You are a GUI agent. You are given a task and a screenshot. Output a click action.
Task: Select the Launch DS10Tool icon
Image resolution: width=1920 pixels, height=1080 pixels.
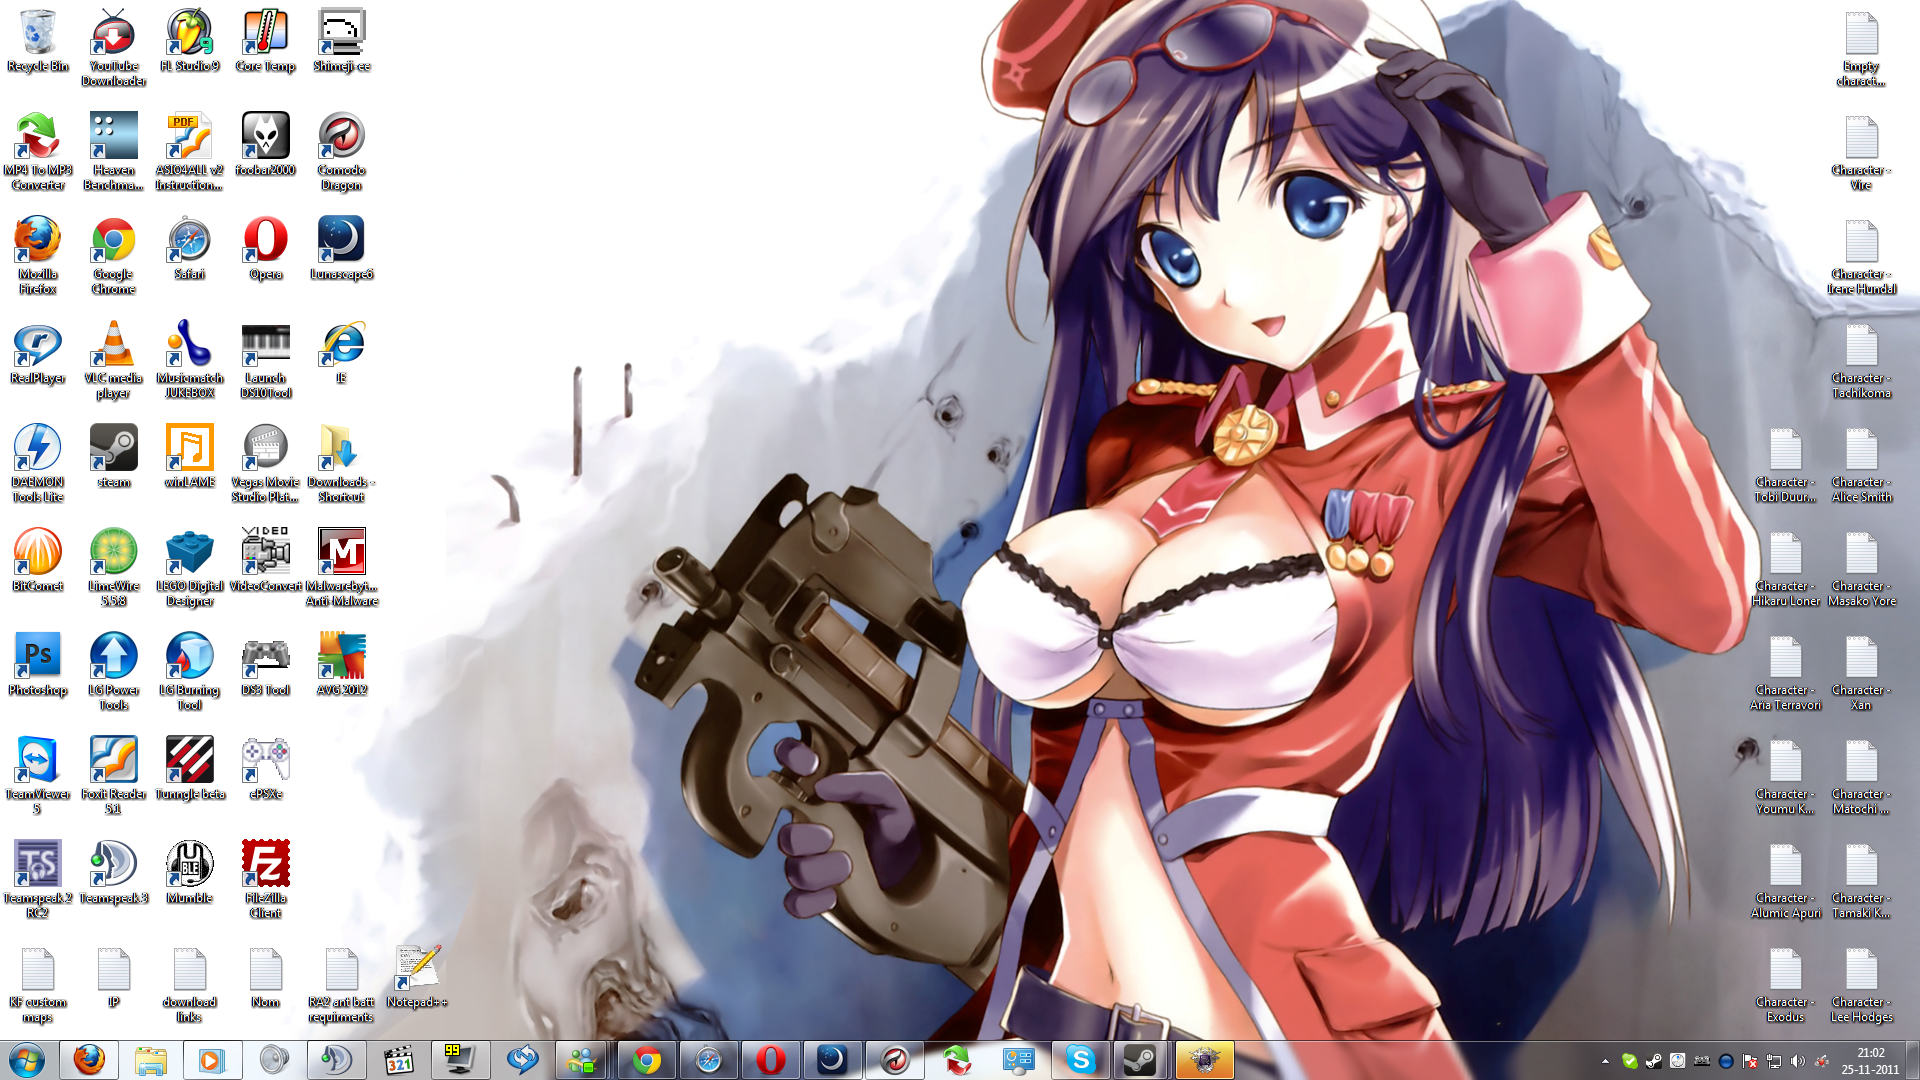266,360
